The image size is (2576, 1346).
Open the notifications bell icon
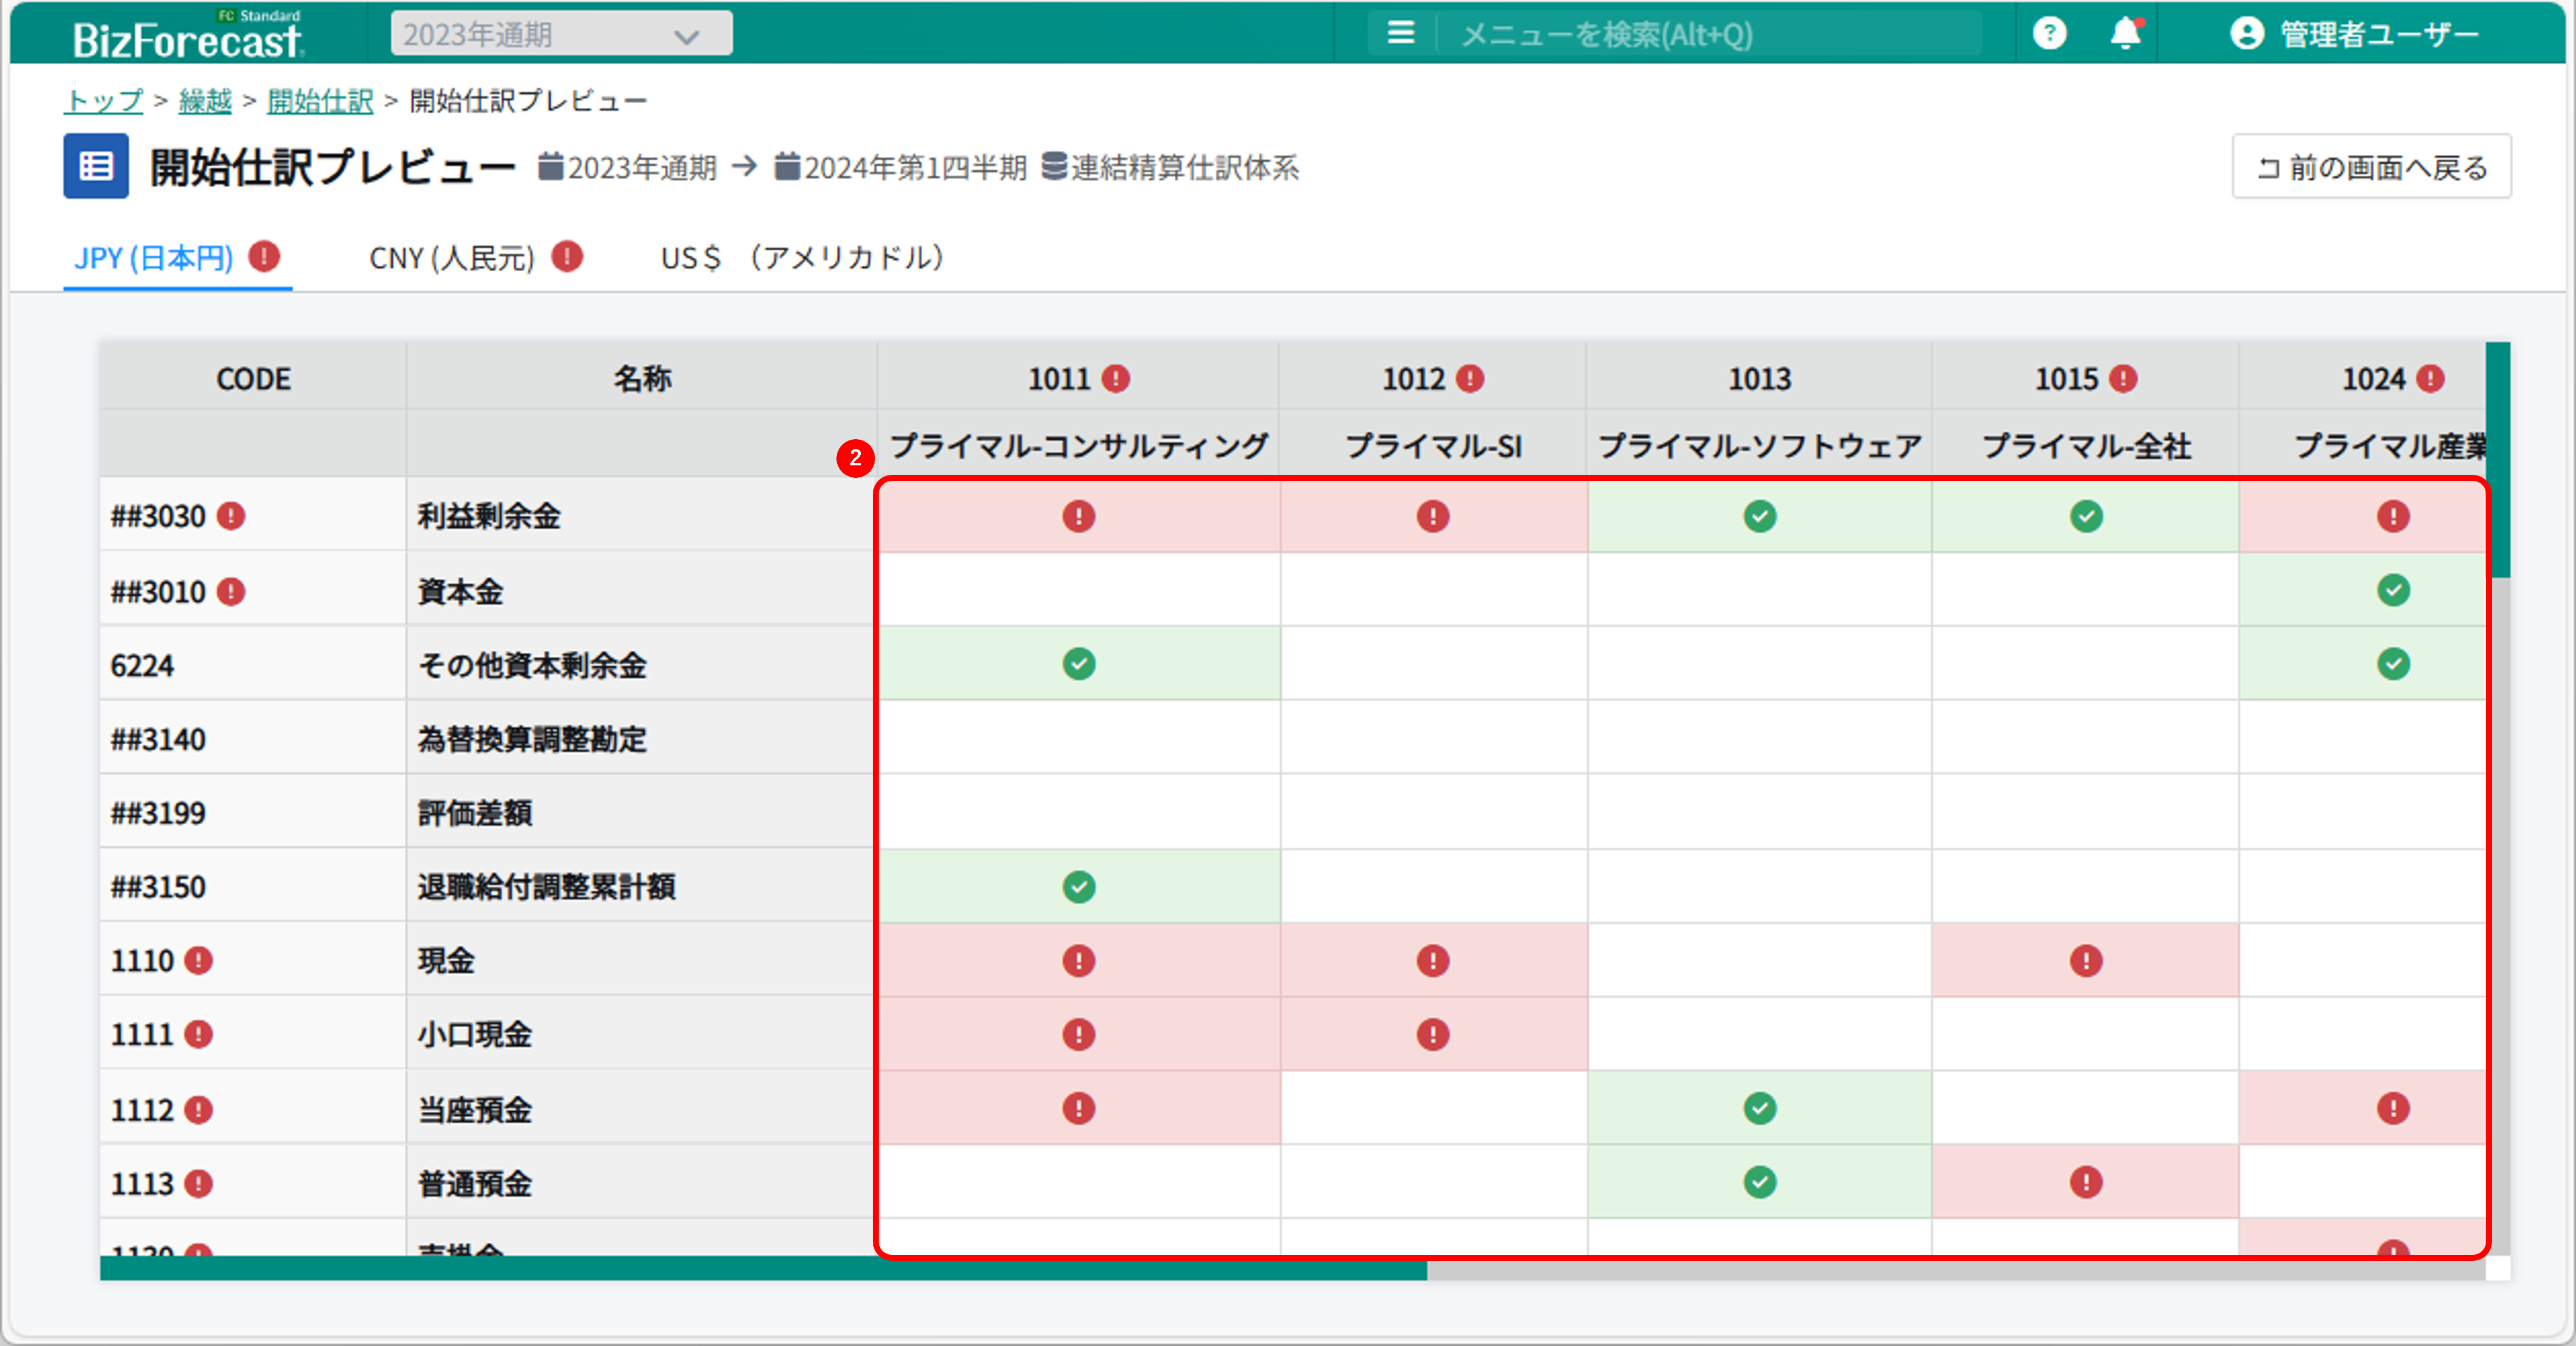(2125, 34)
